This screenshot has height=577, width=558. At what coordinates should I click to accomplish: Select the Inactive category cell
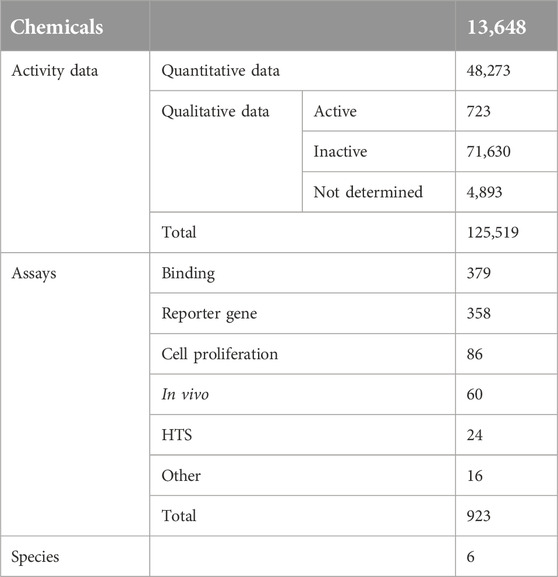coord(379,151)
